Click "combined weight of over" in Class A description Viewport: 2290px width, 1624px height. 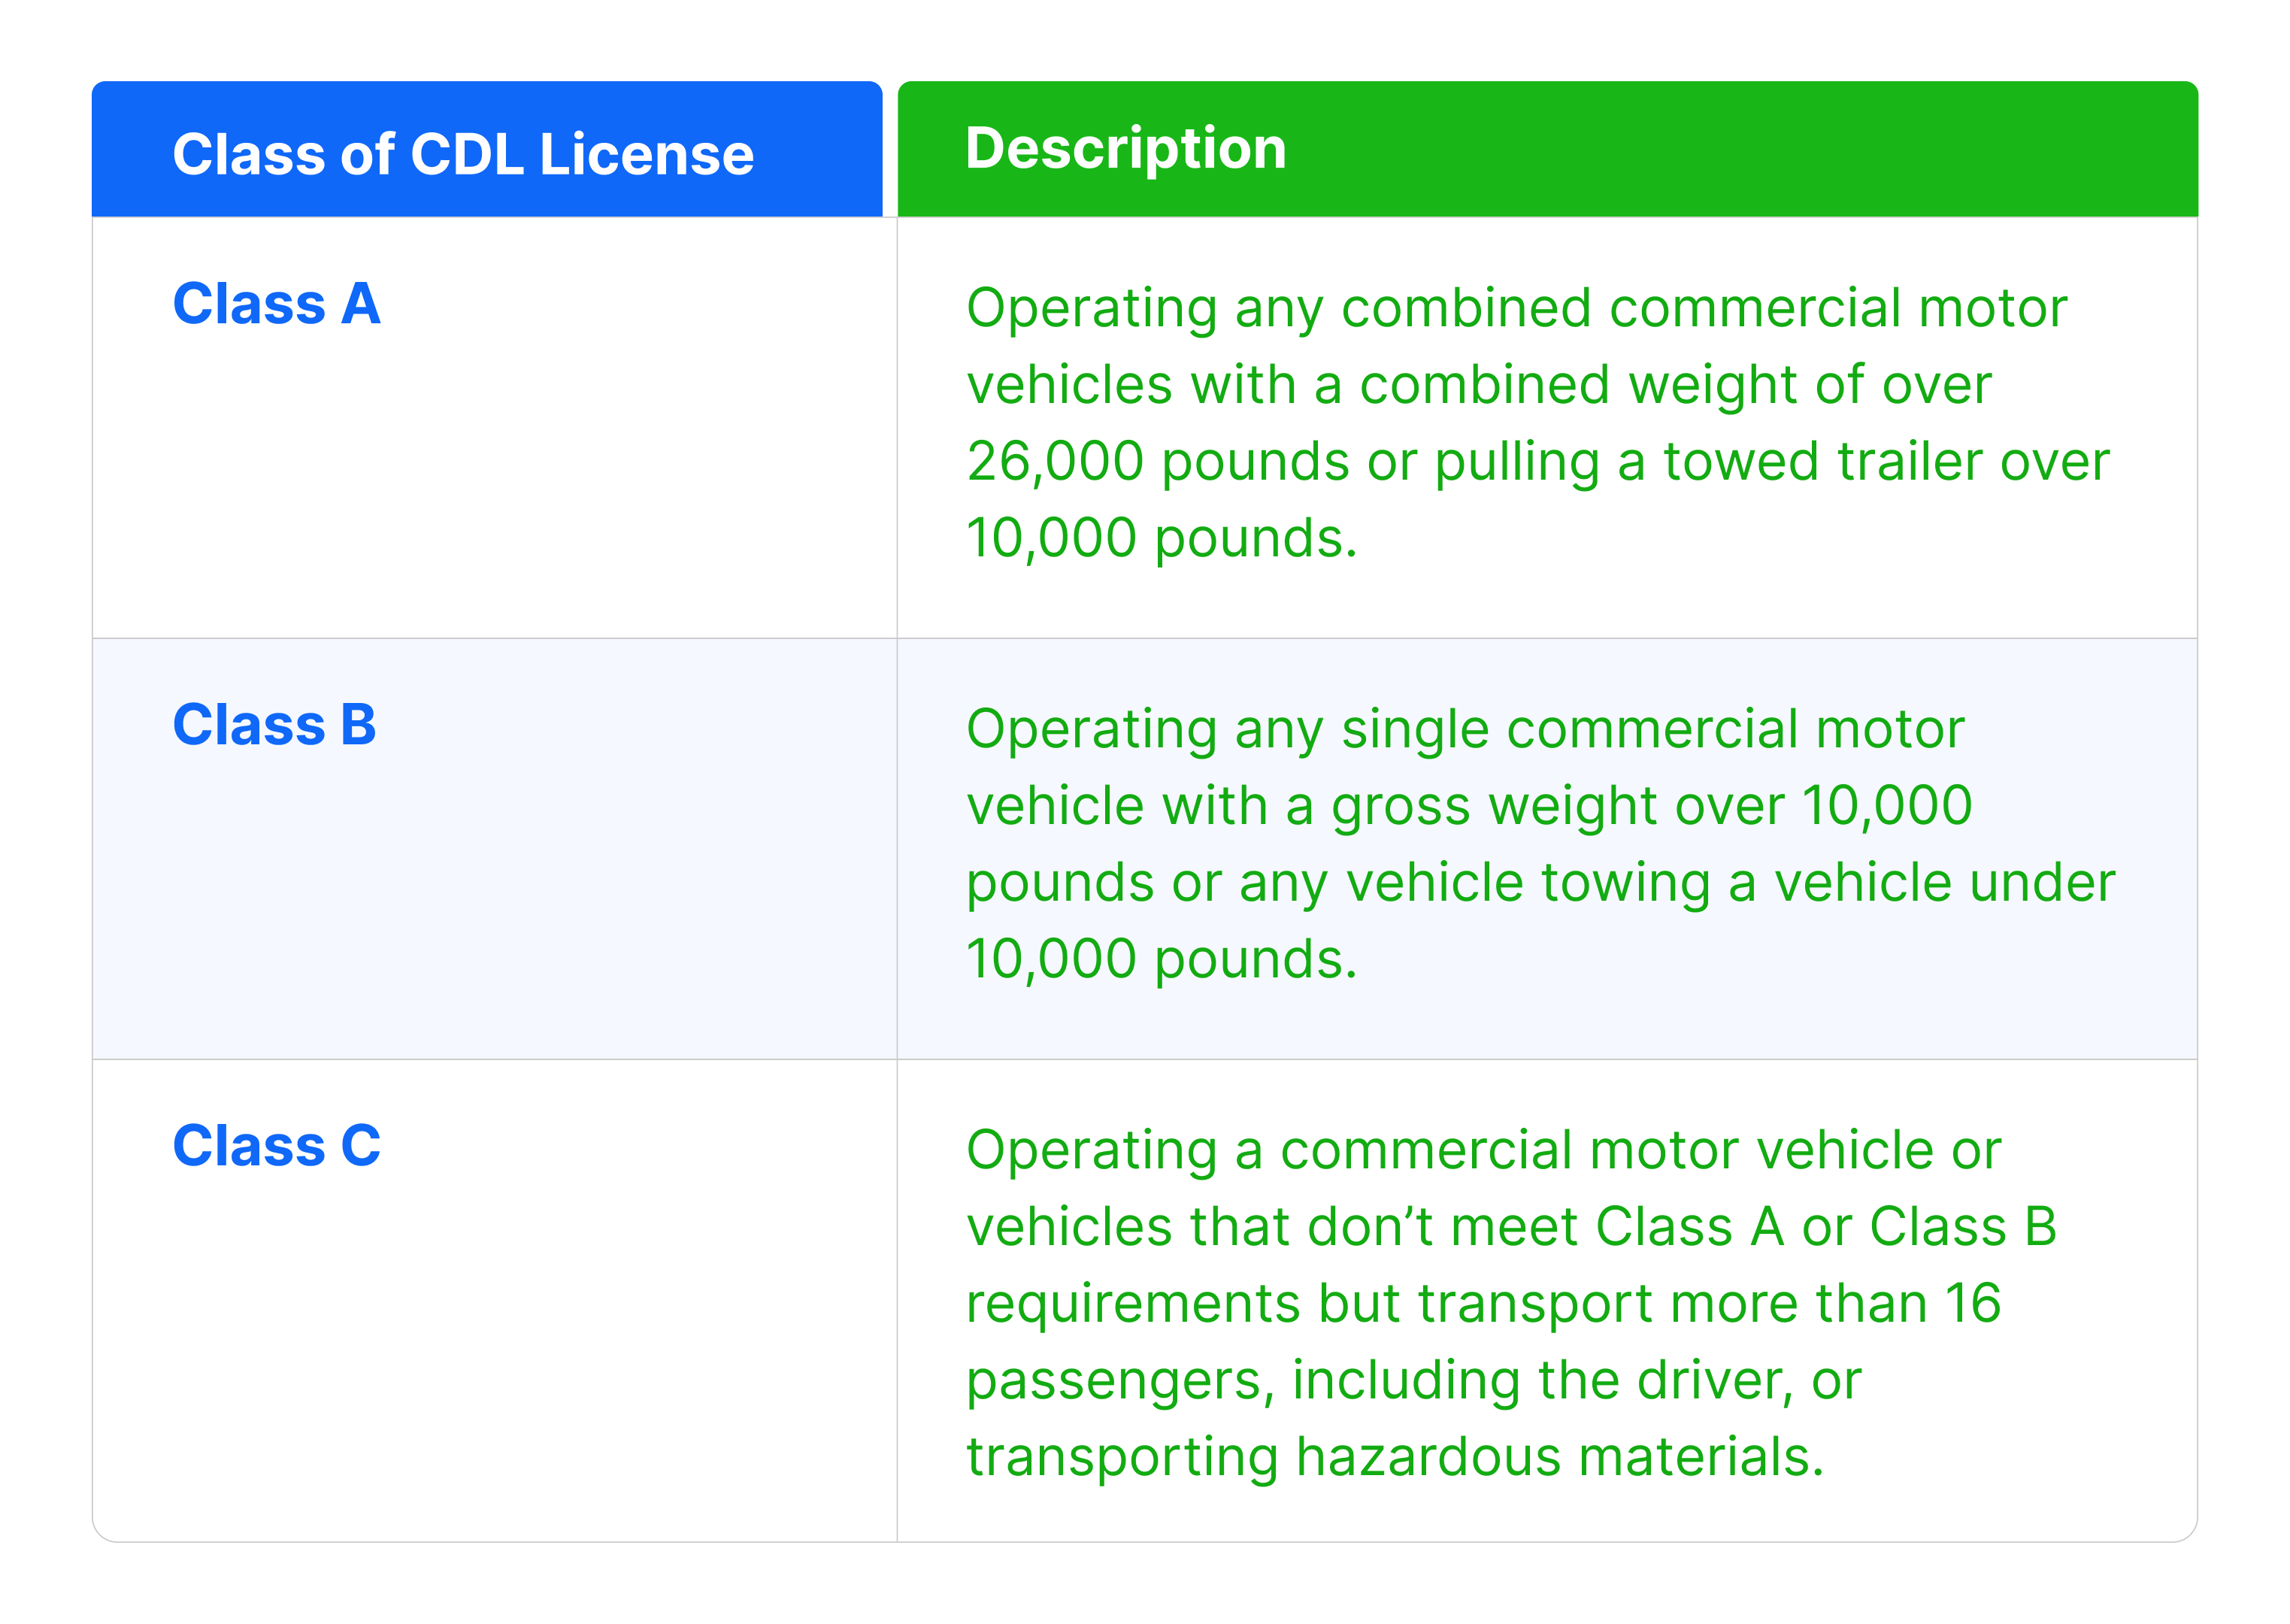click(1675, 385)
